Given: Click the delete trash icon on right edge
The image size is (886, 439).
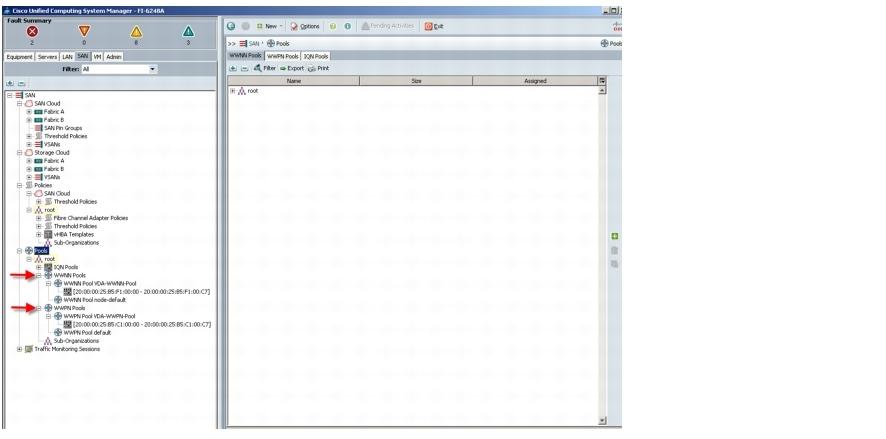Looking at the screenshot, I should [x=615, y=250].
